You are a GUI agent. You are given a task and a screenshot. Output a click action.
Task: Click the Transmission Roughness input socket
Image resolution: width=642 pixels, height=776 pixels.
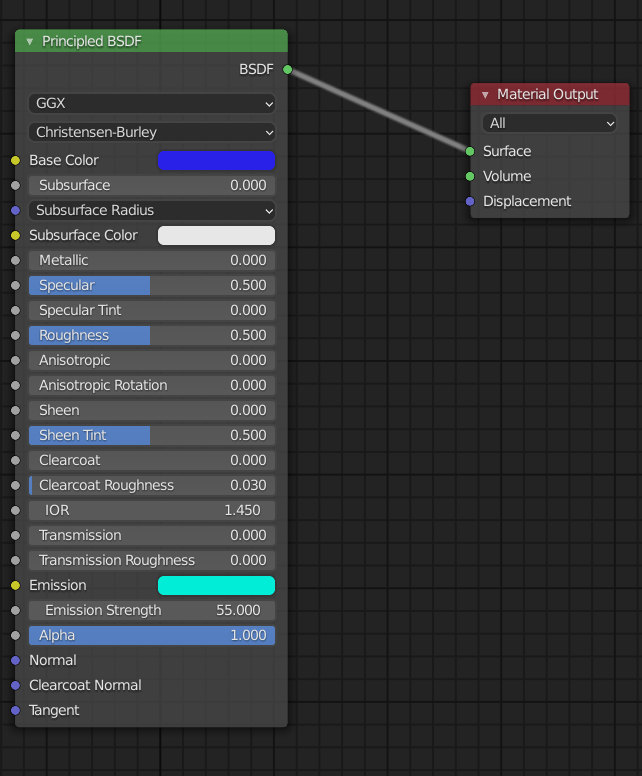tap(15, 560)
